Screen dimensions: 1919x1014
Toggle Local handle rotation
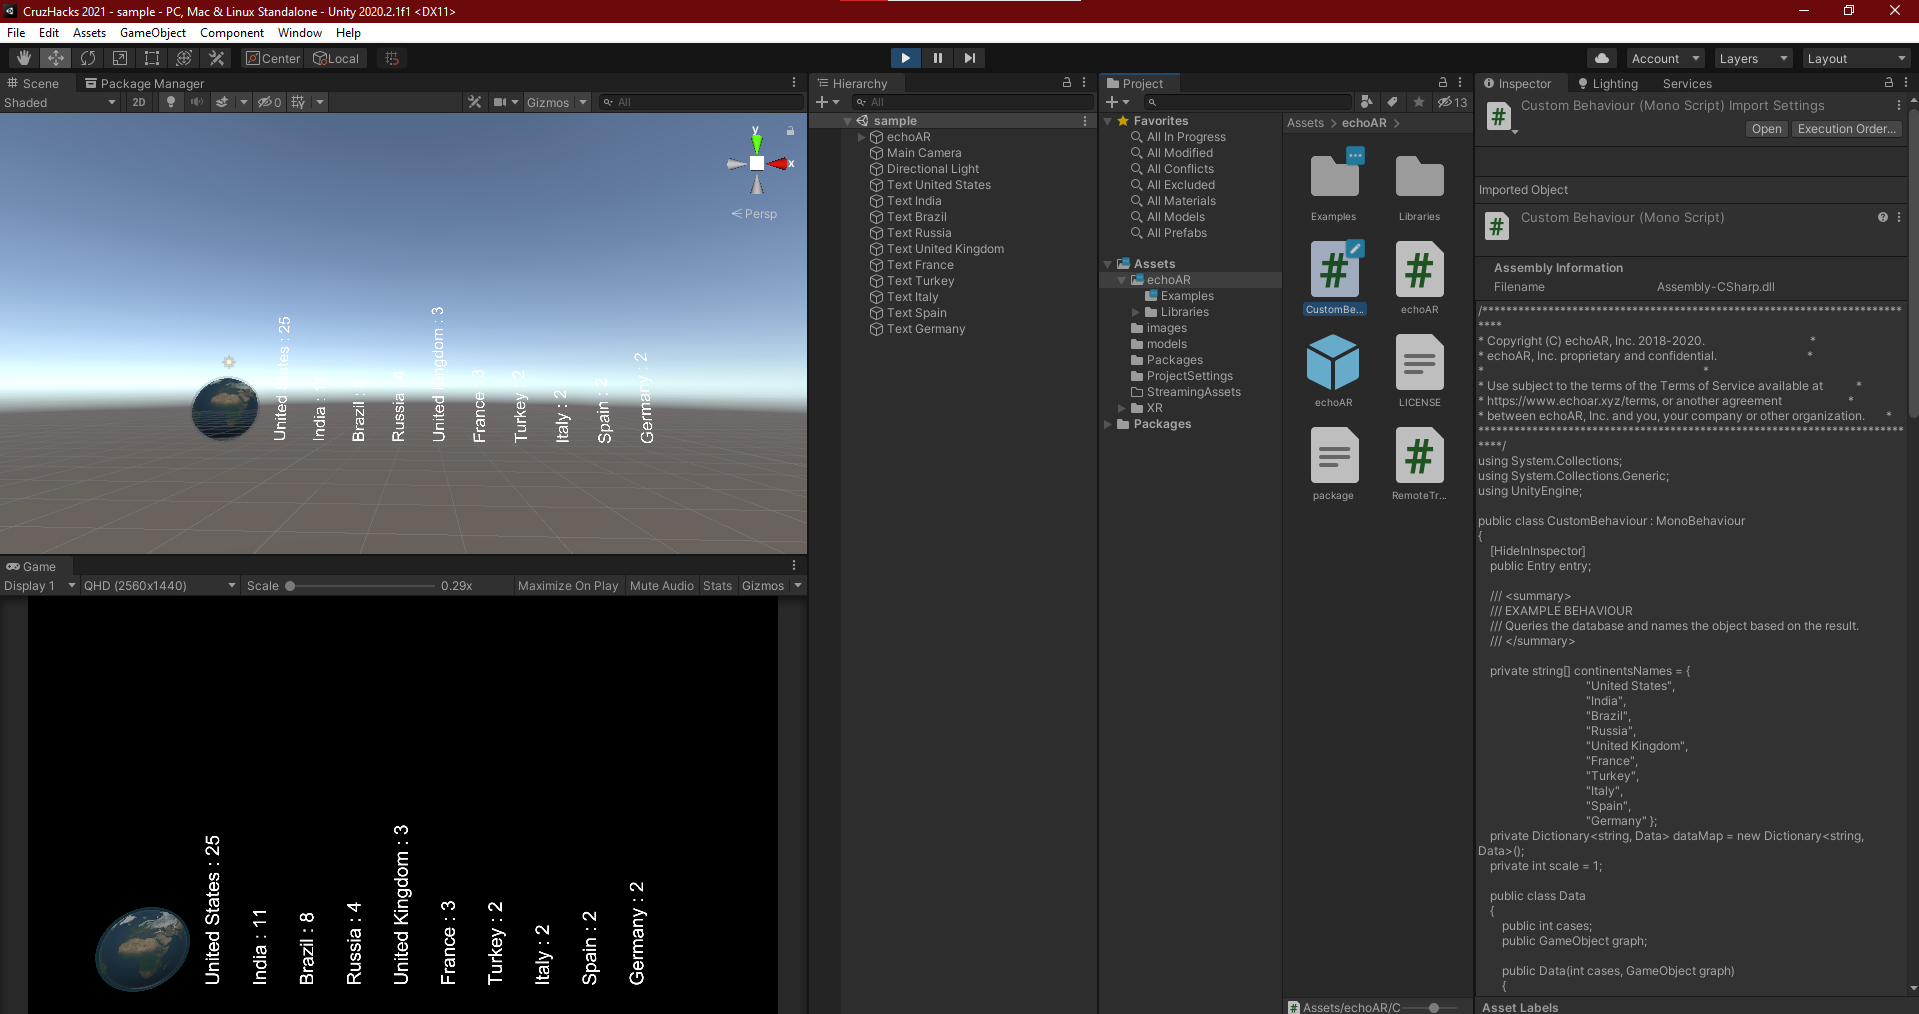click(x=336, y=58)
